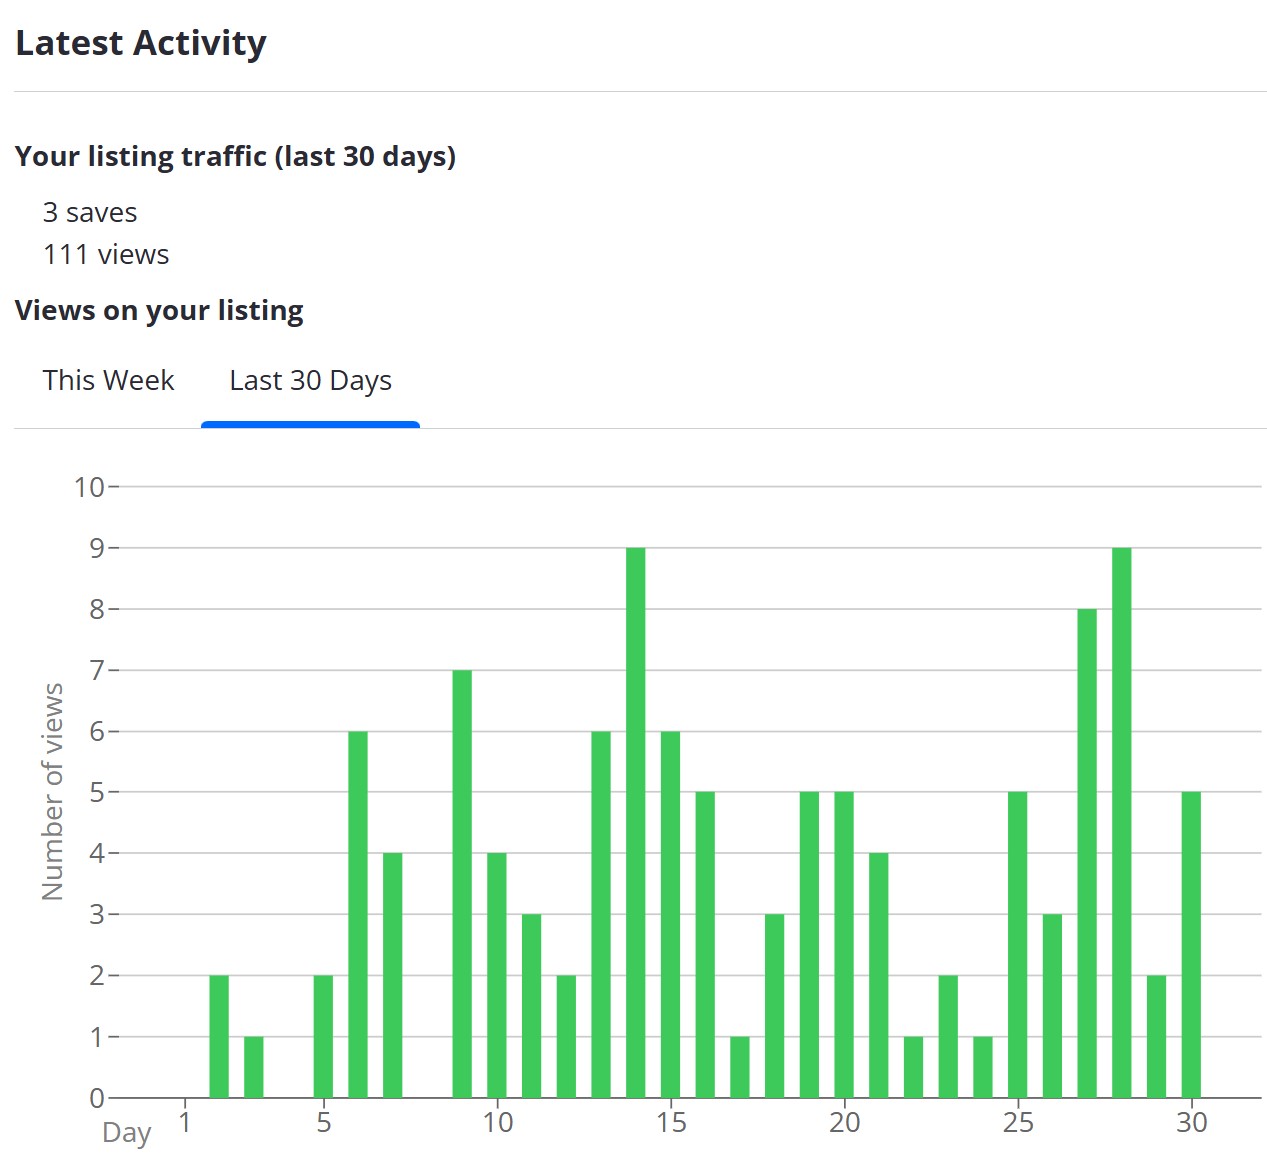Click the y-axis value label 4
This screenshot has height=1160, width=1267.
click(x=97, y=853)
